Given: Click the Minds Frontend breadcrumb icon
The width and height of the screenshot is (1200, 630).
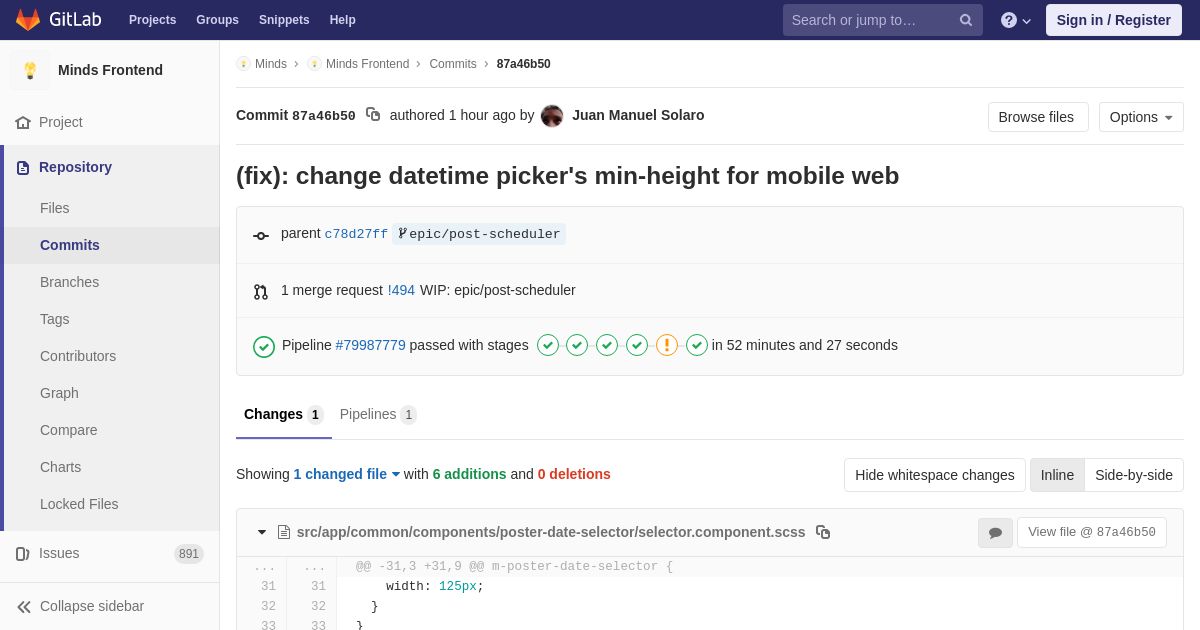Looking at the screenshot, I should [x=315, y=64].
